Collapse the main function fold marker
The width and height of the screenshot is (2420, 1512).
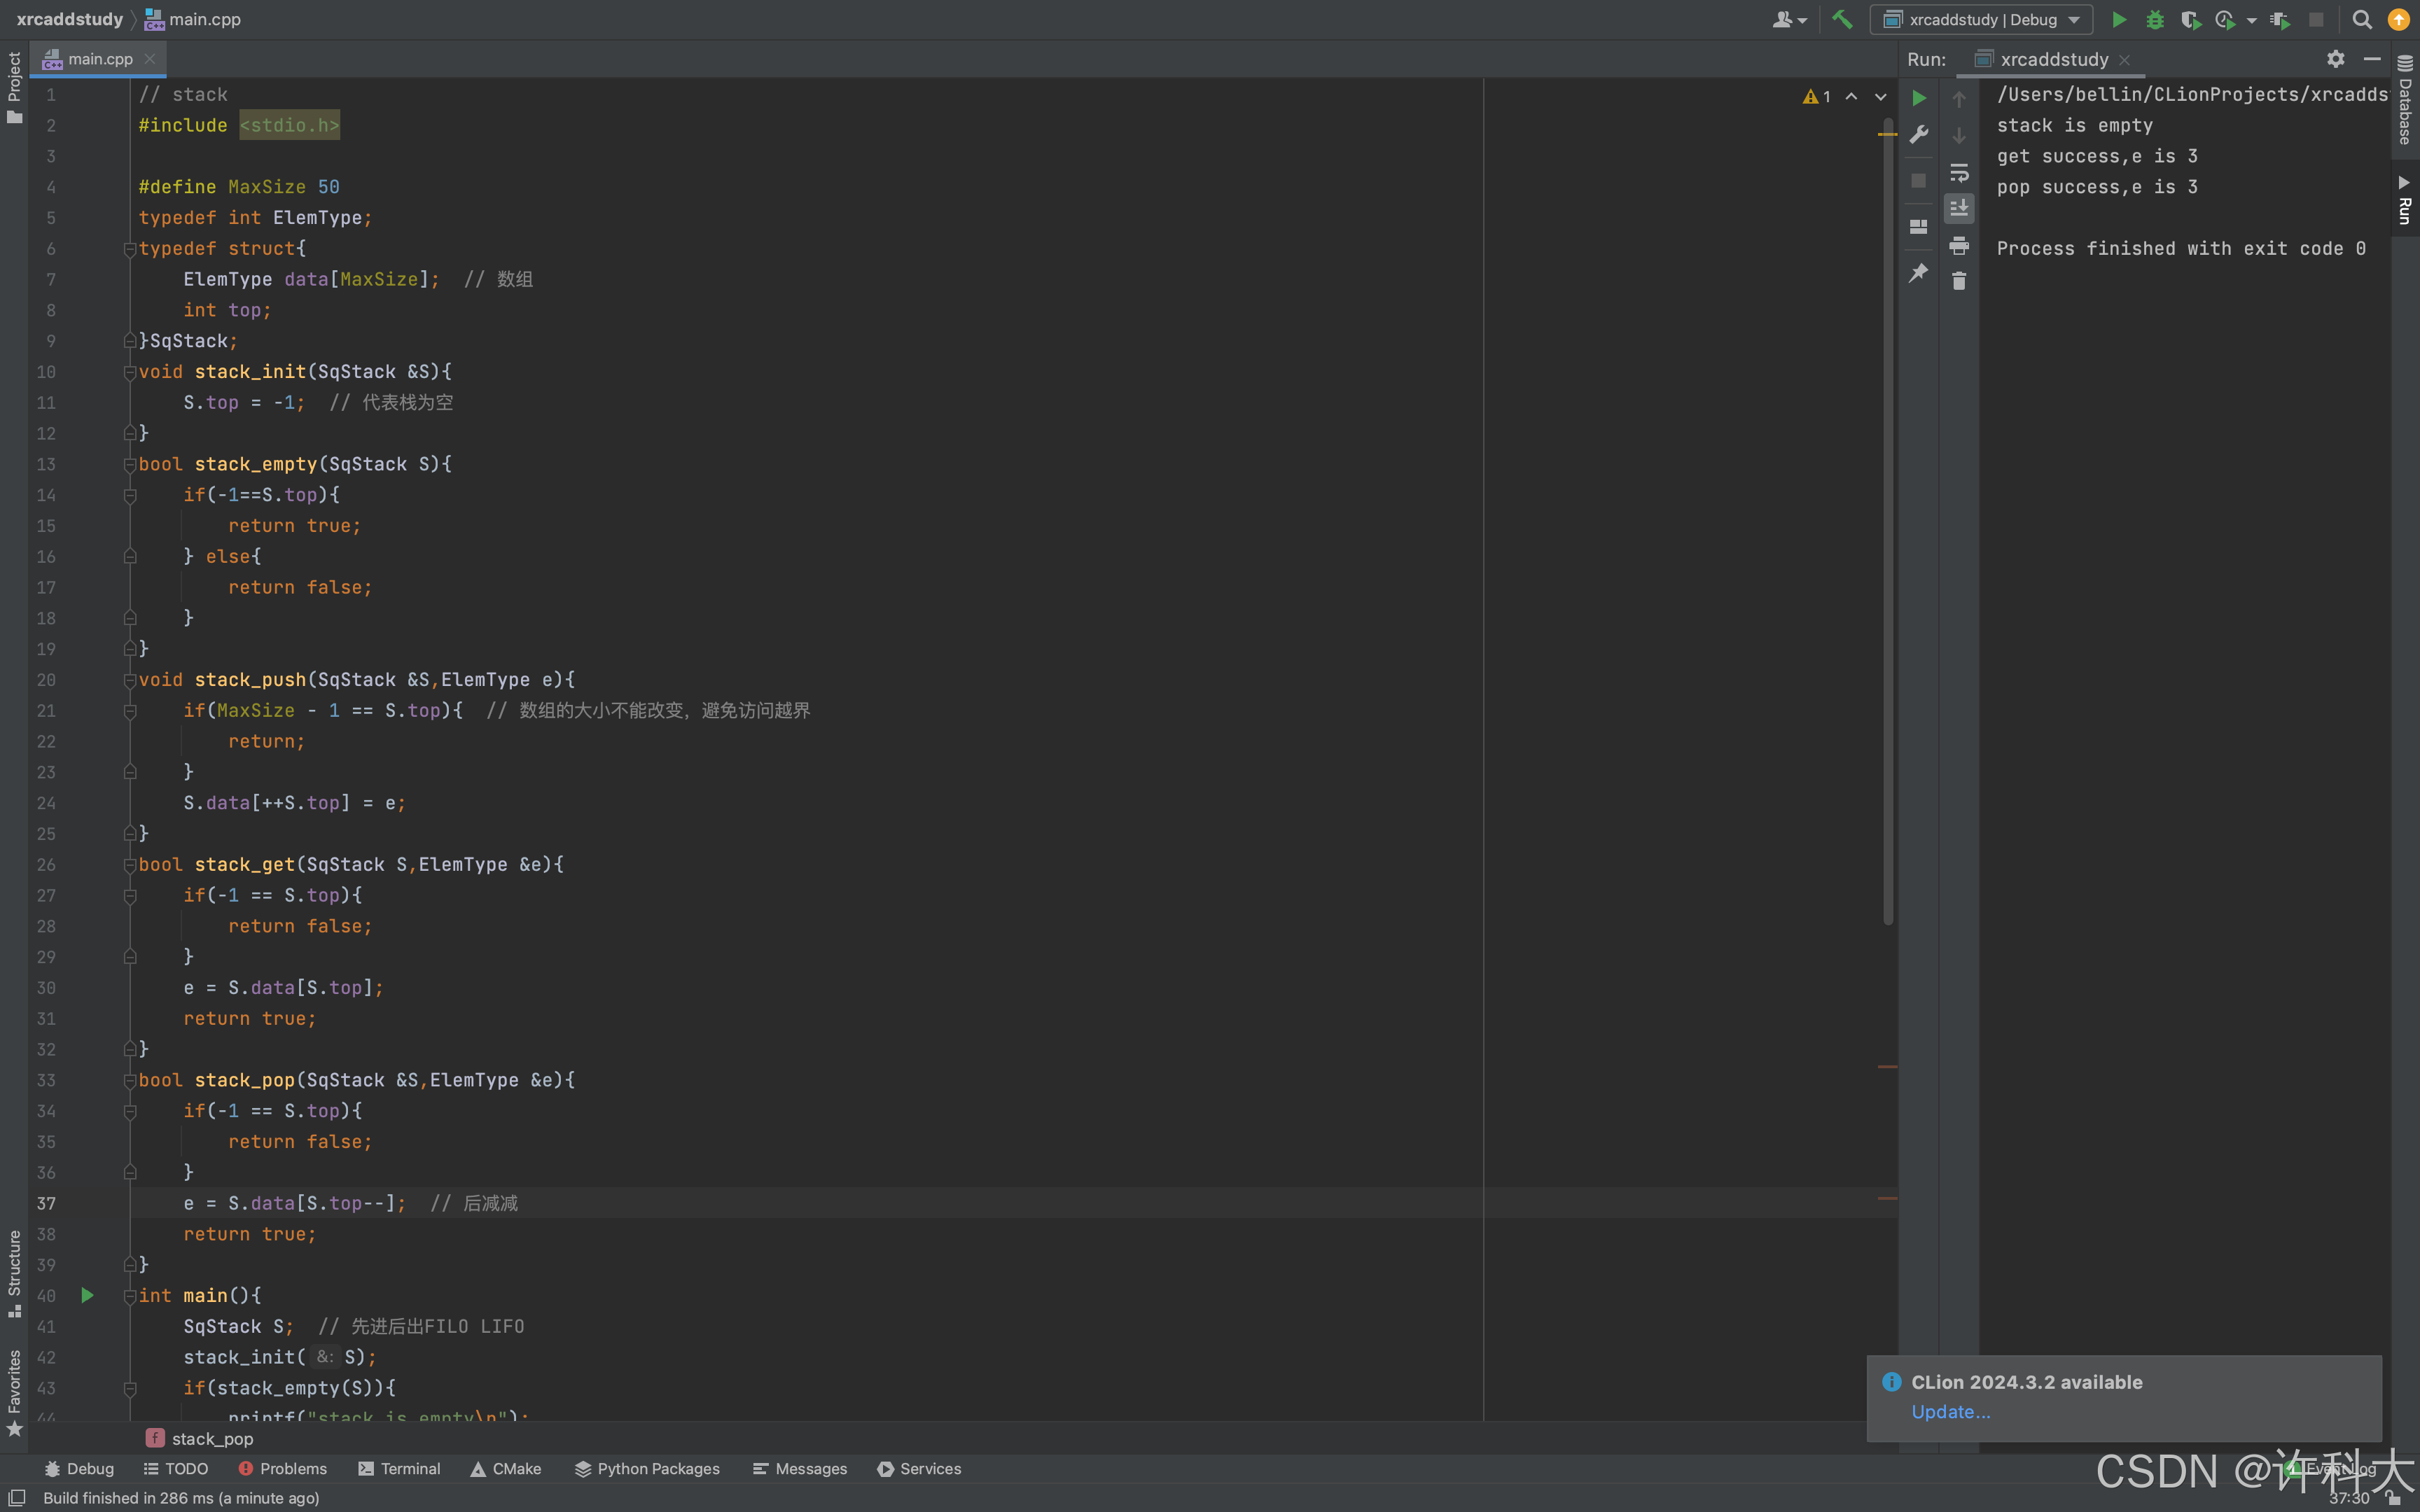130,1296
